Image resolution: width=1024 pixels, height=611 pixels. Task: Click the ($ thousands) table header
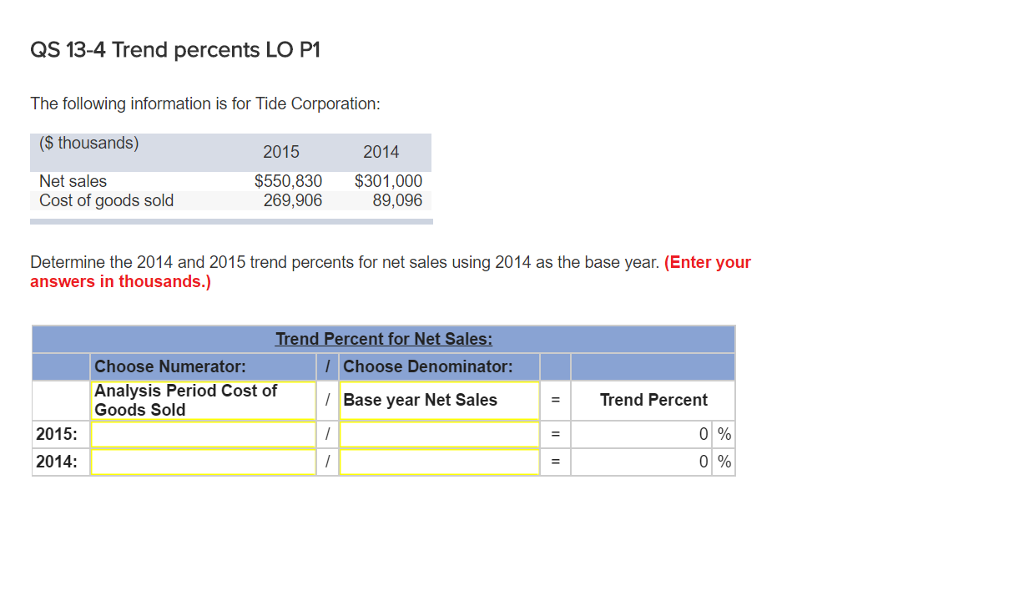pos(88,143)
